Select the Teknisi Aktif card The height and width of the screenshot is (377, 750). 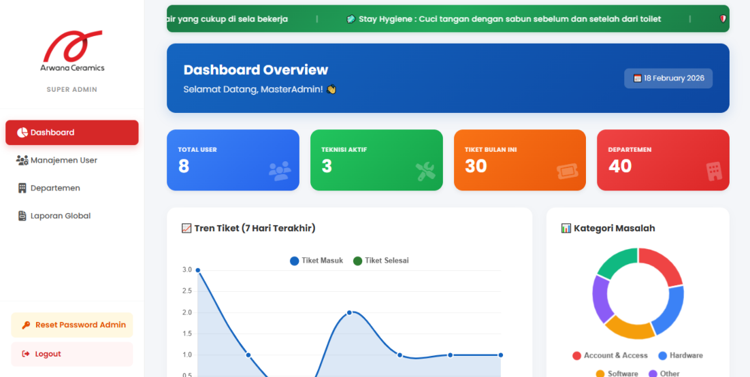tap(376, 160)
